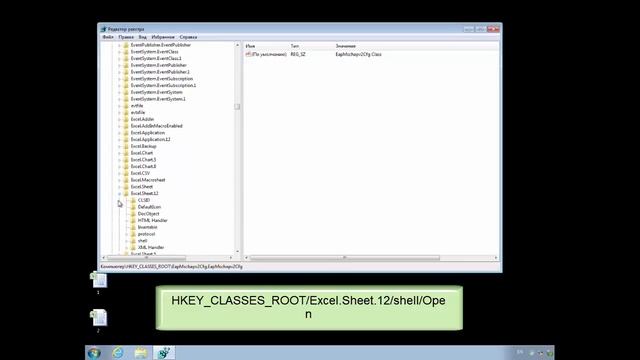Collapse the Excel.Sheet.12 key
The height and width of the screenshot is (360, 640).
[x=120, y=193]
